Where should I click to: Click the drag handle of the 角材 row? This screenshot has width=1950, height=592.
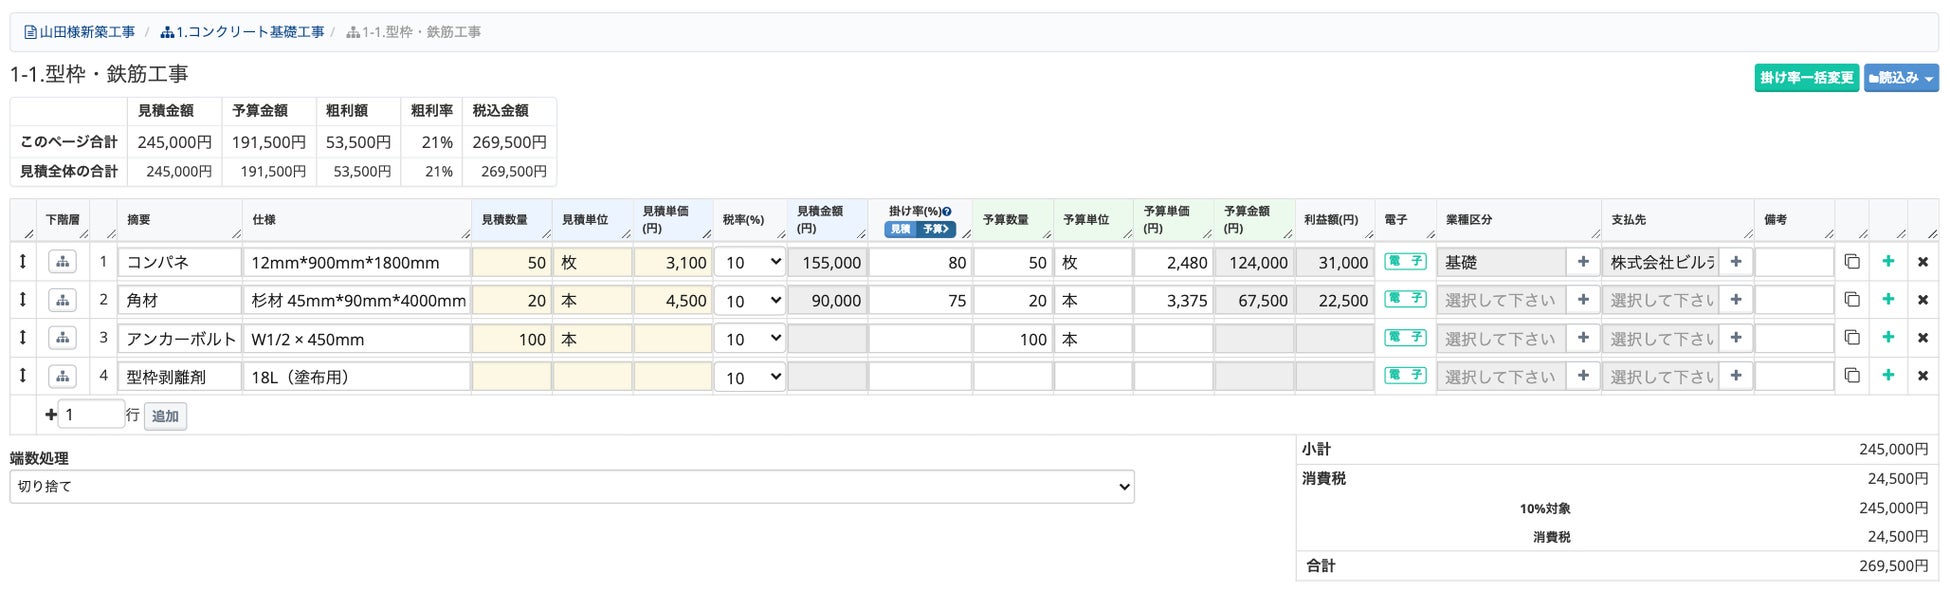[23, 299]
